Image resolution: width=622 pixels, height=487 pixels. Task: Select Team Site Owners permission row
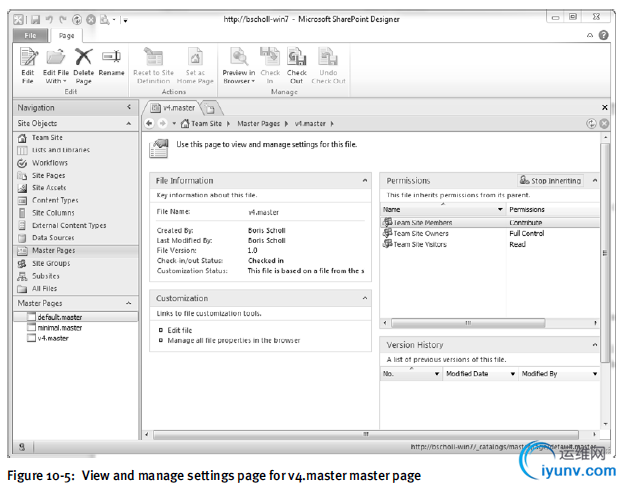pos(420,233)
